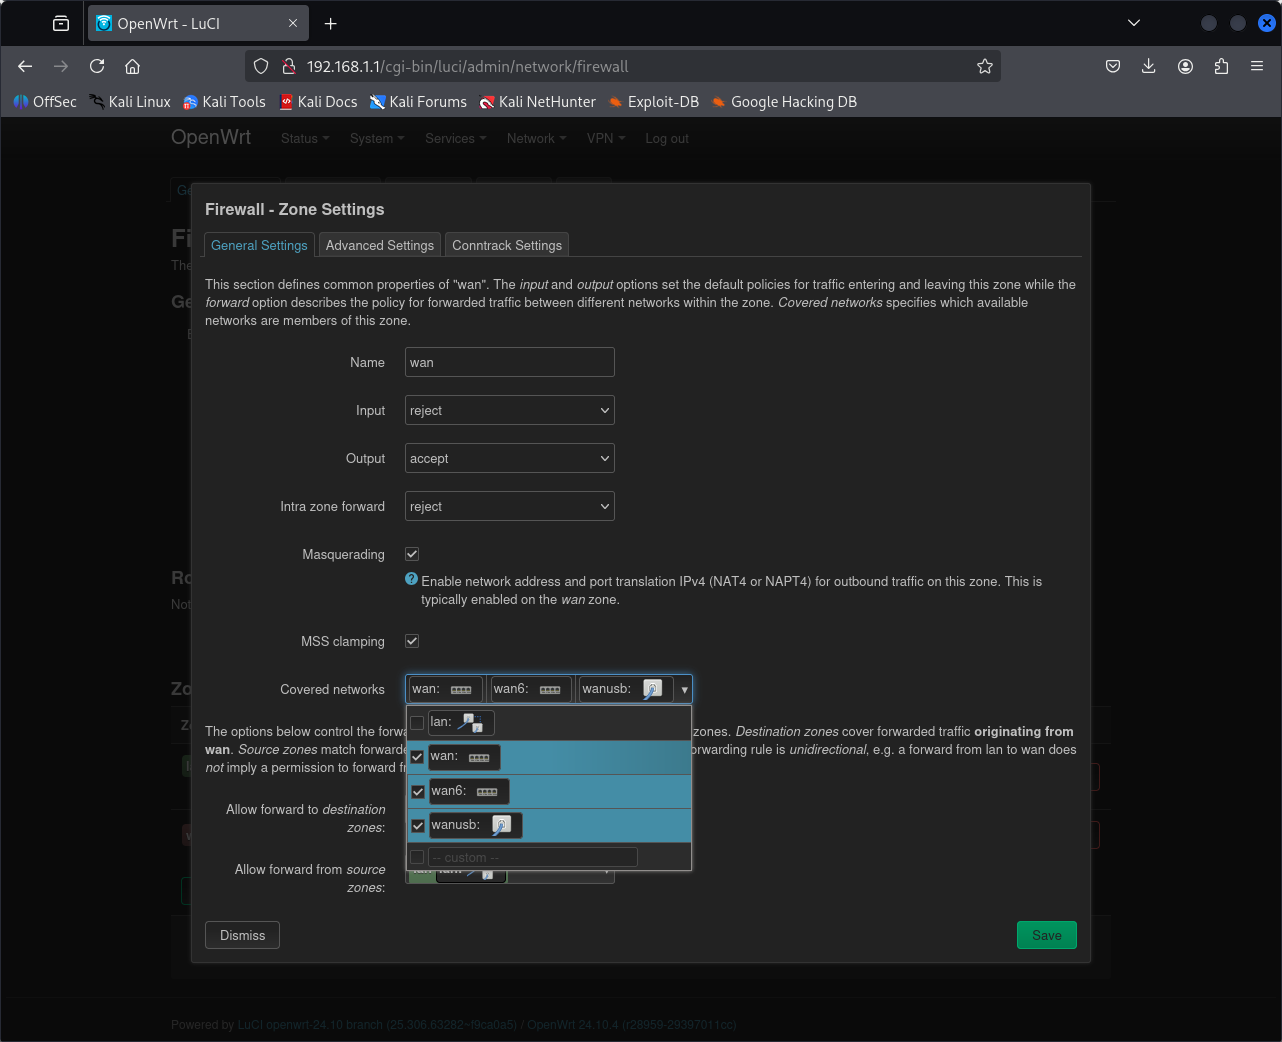Check the lan network option
The image size is (1282, 1042).
(x=418, y=723)
